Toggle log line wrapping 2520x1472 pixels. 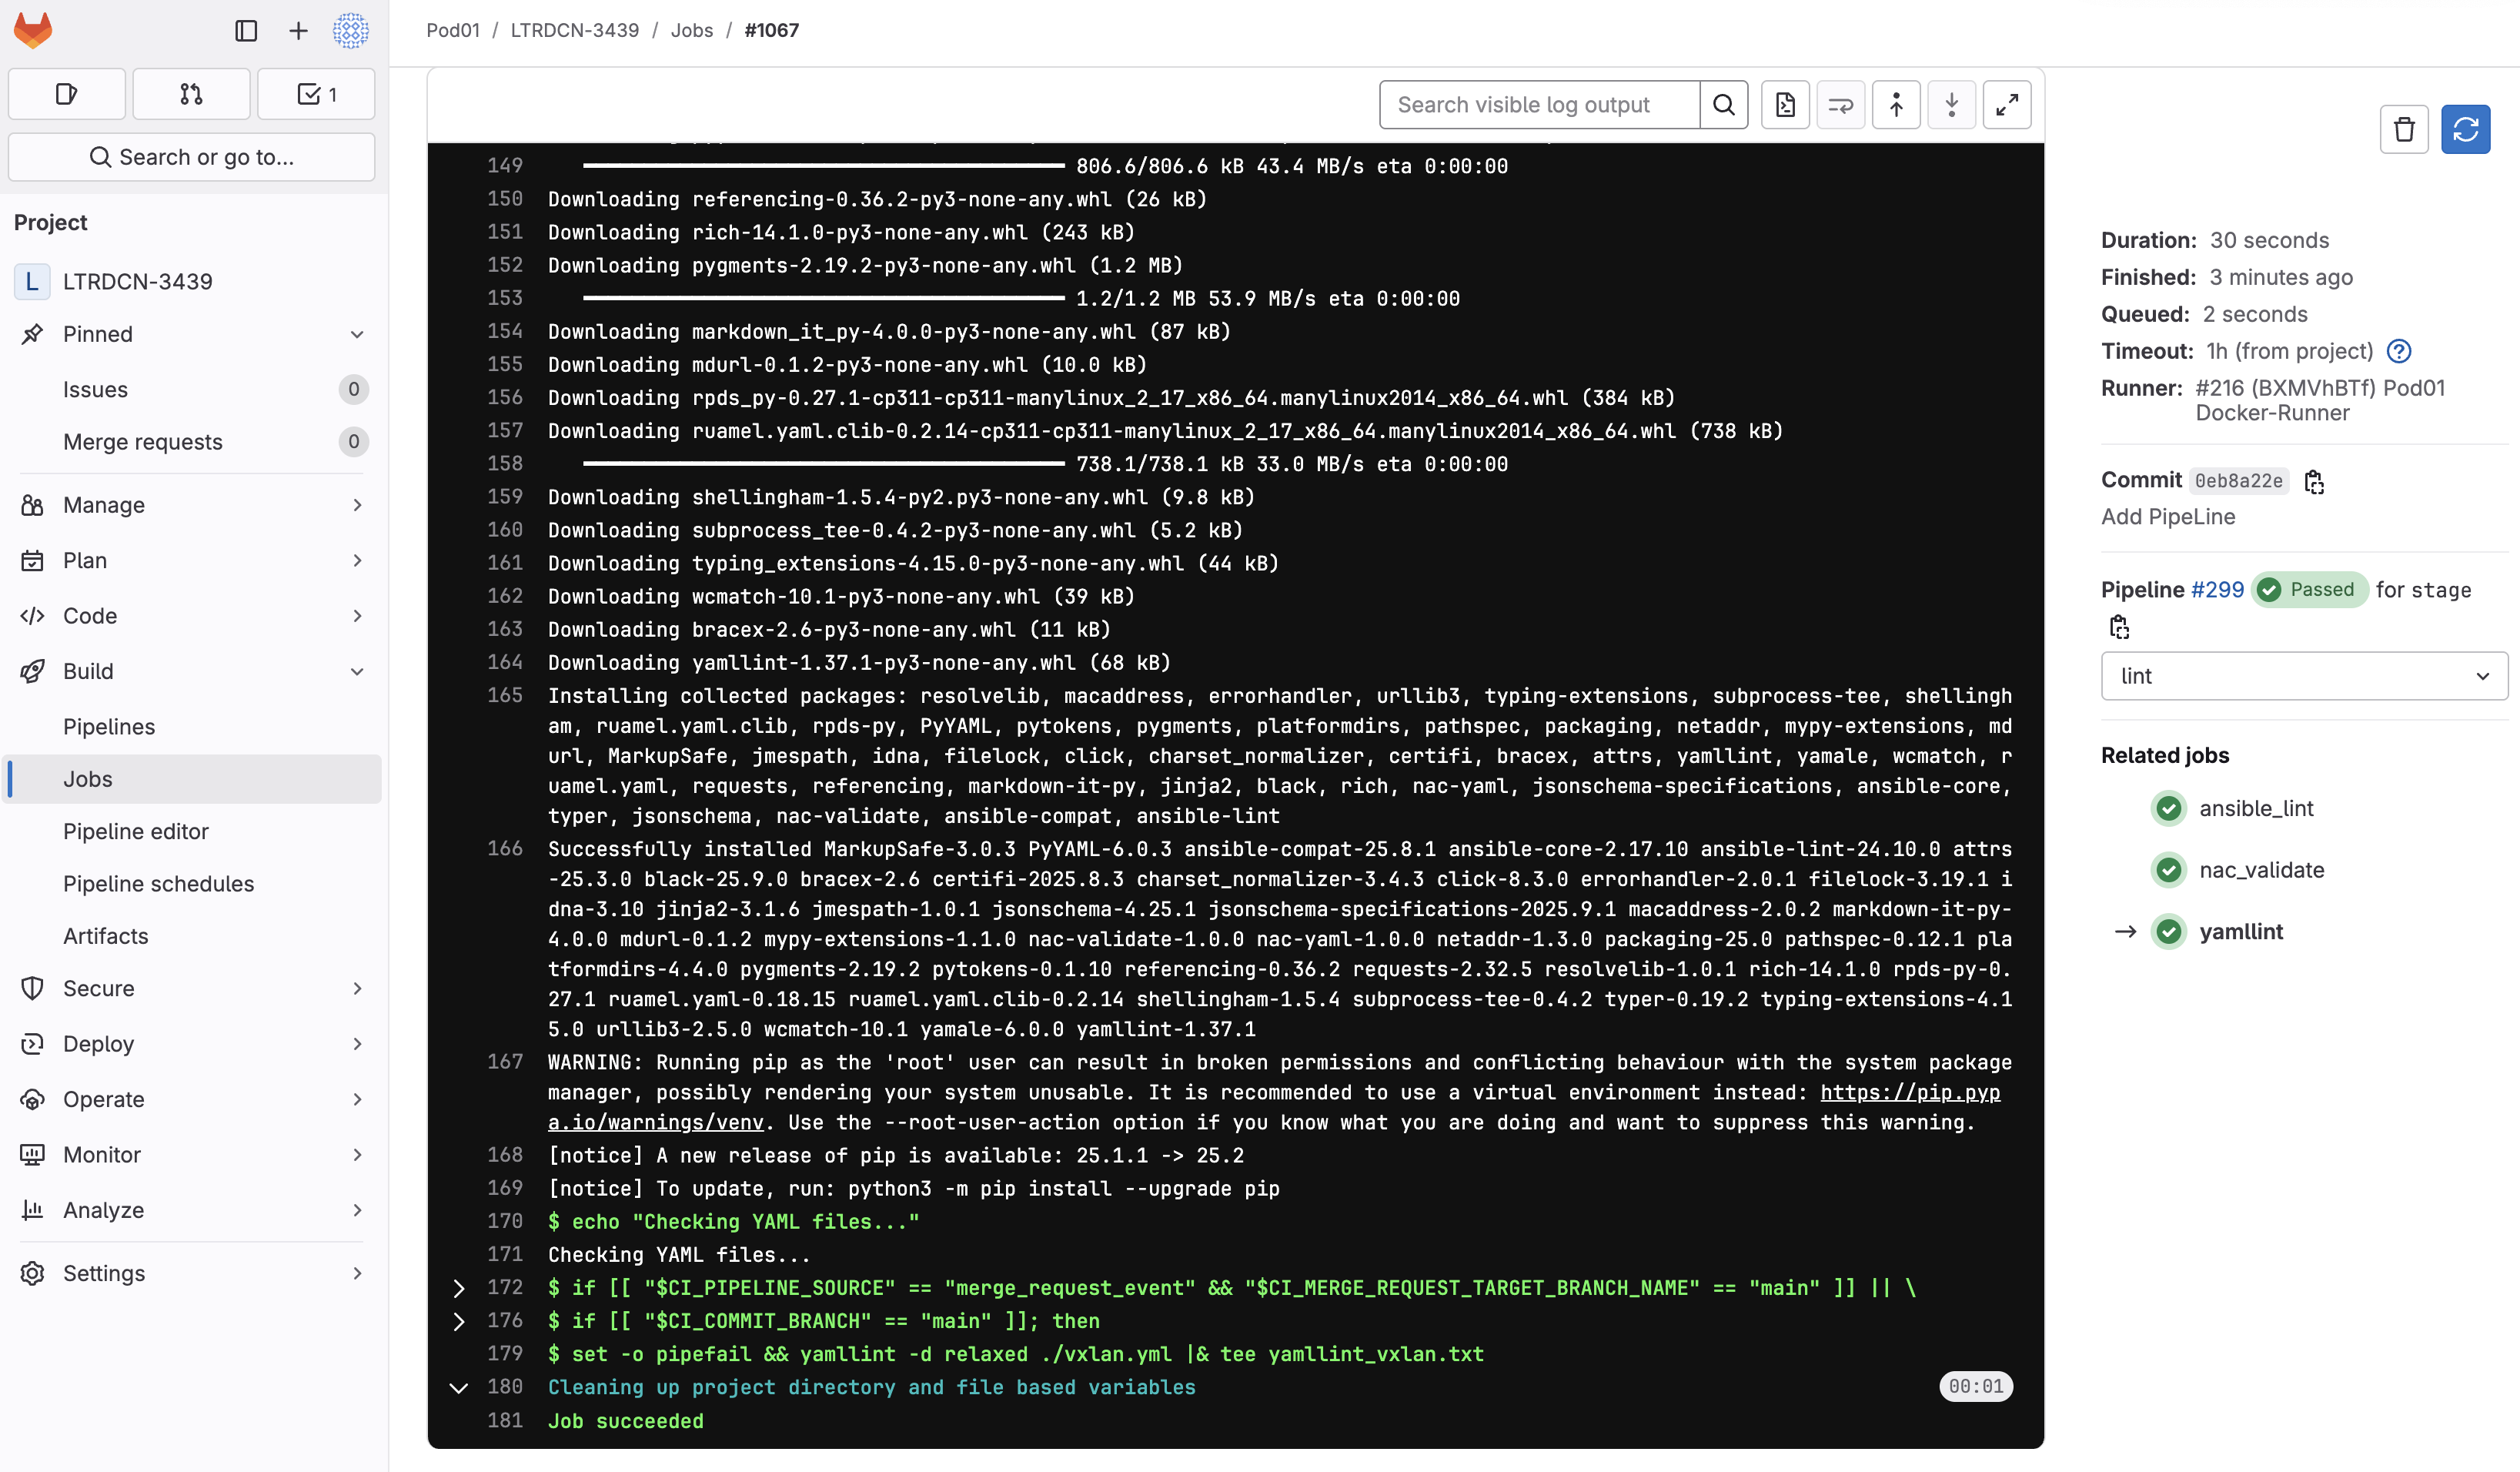[1840, 105]
